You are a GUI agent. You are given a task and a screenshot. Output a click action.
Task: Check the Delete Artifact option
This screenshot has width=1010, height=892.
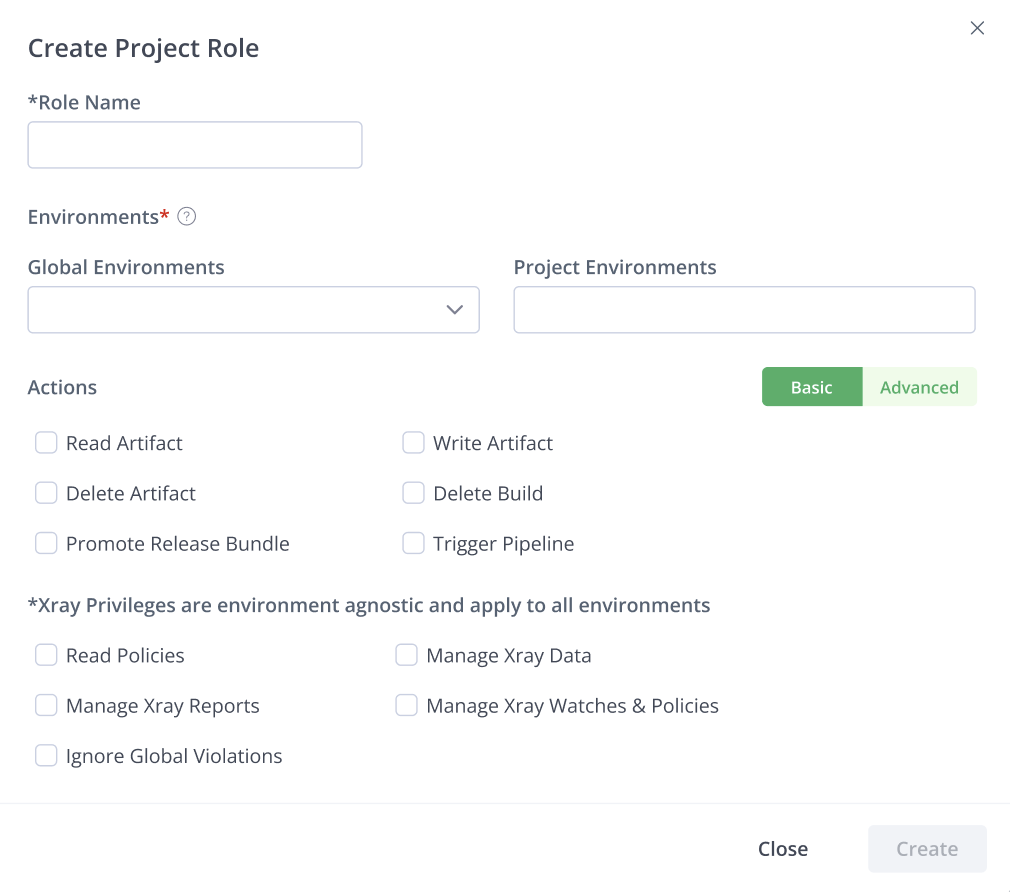46,492
